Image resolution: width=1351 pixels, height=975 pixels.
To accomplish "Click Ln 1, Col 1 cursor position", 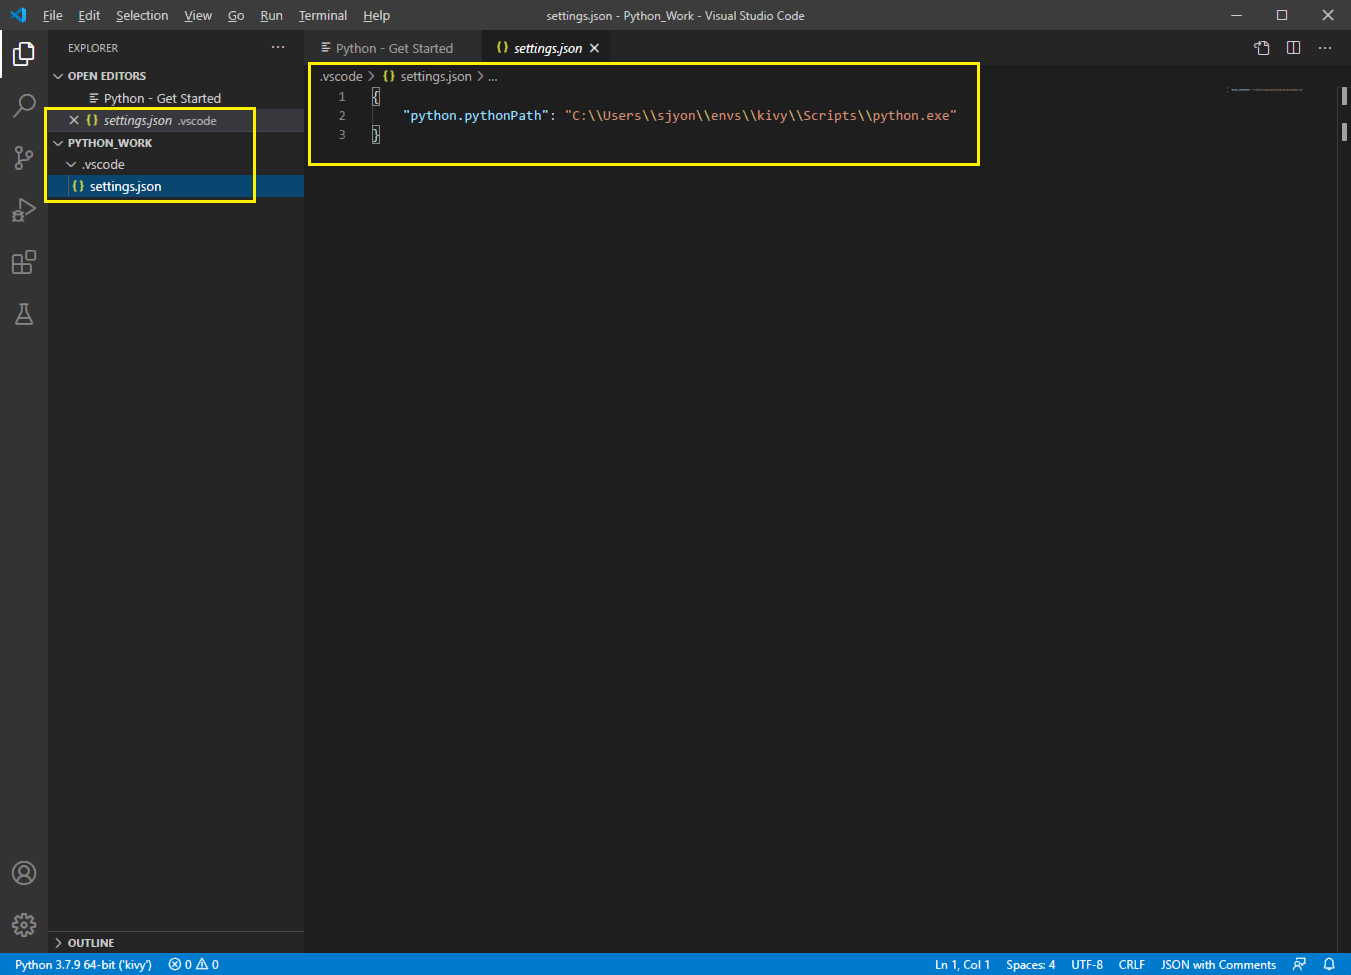I will pyautogui.click(x=962, y=964).
